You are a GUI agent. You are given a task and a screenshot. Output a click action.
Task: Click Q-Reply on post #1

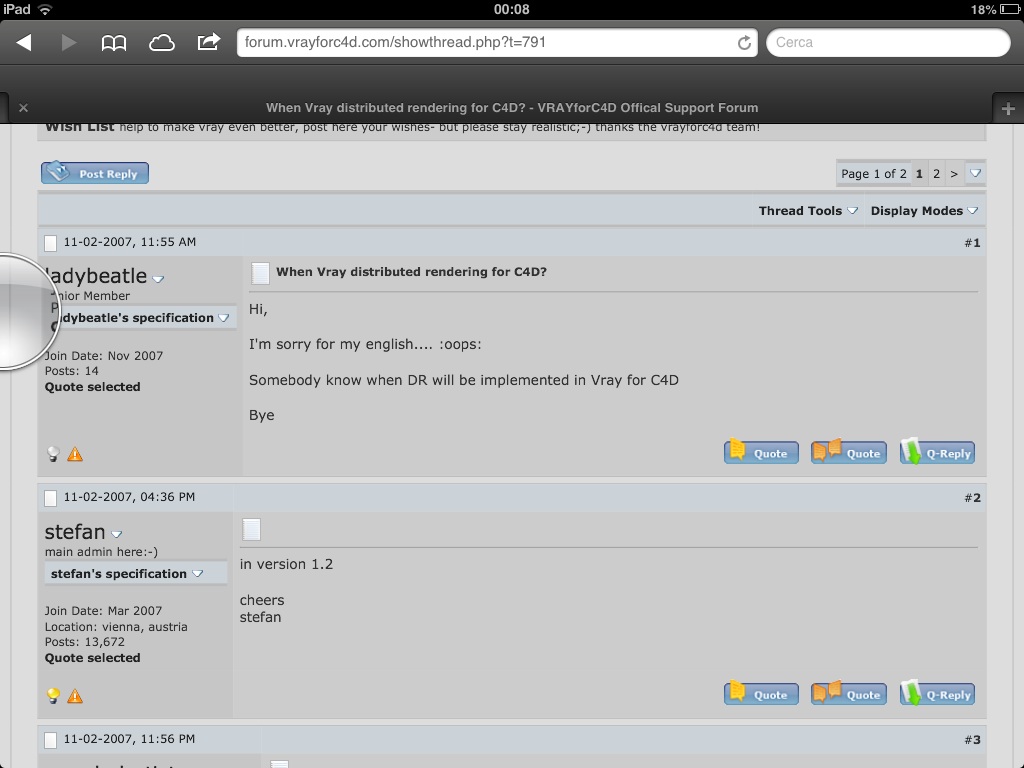click(x=937, y=452)
